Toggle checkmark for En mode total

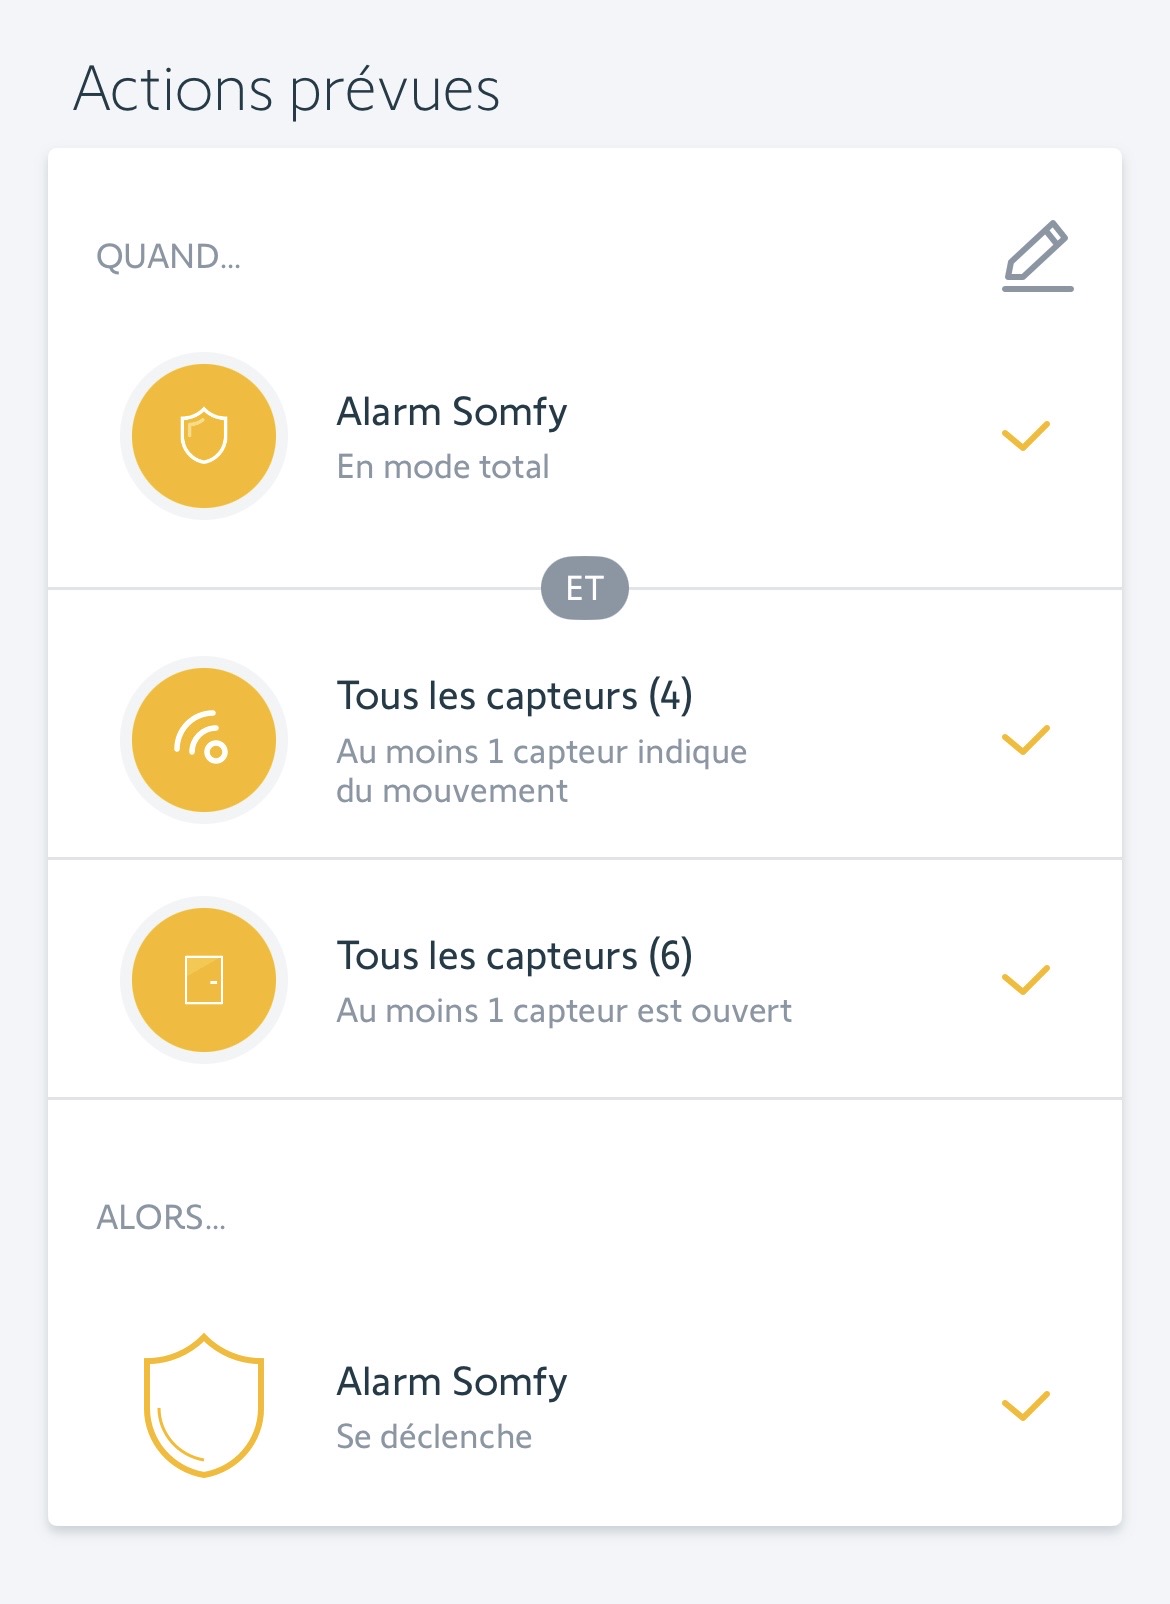(1025, 436)
